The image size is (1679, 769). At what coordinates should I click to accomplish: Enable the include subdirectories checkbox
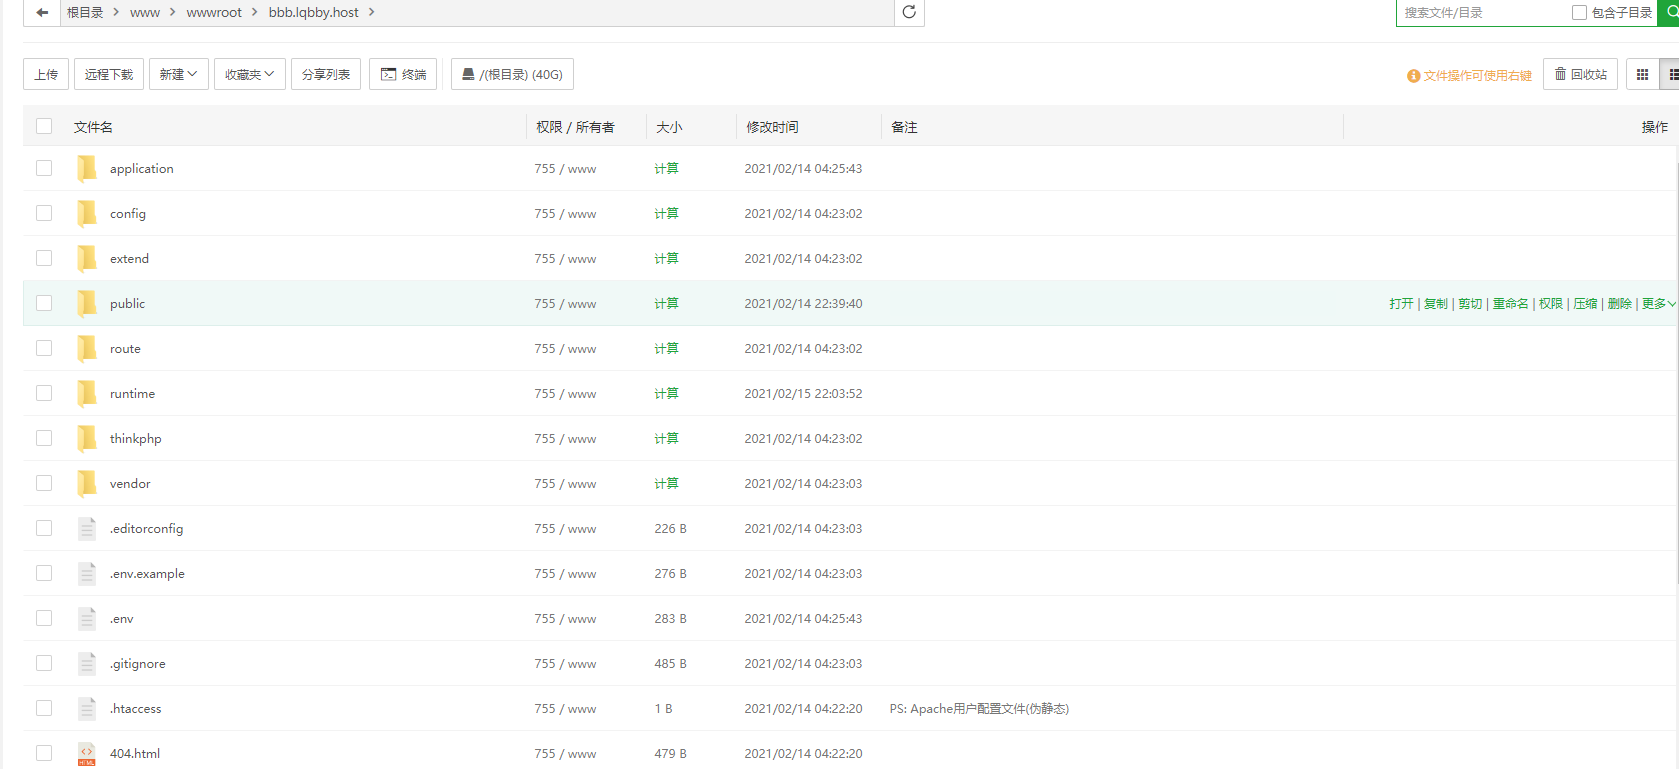pos(1579,13)
